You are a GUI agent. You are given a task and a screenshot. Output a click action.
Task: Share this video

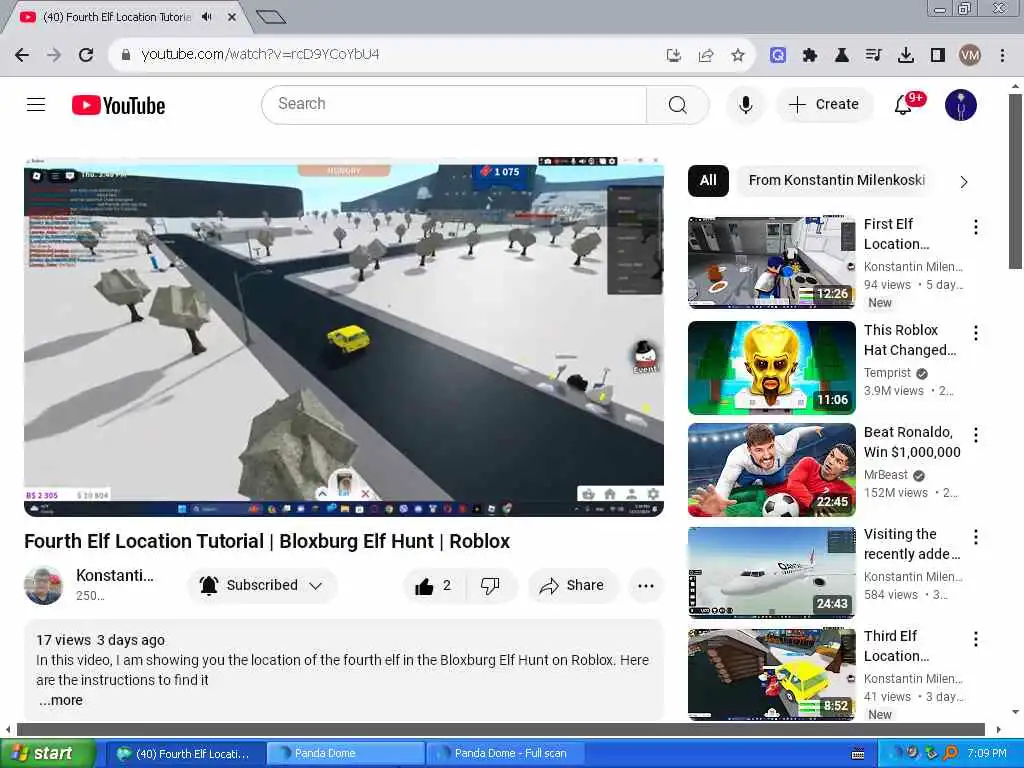click(572, 586)
